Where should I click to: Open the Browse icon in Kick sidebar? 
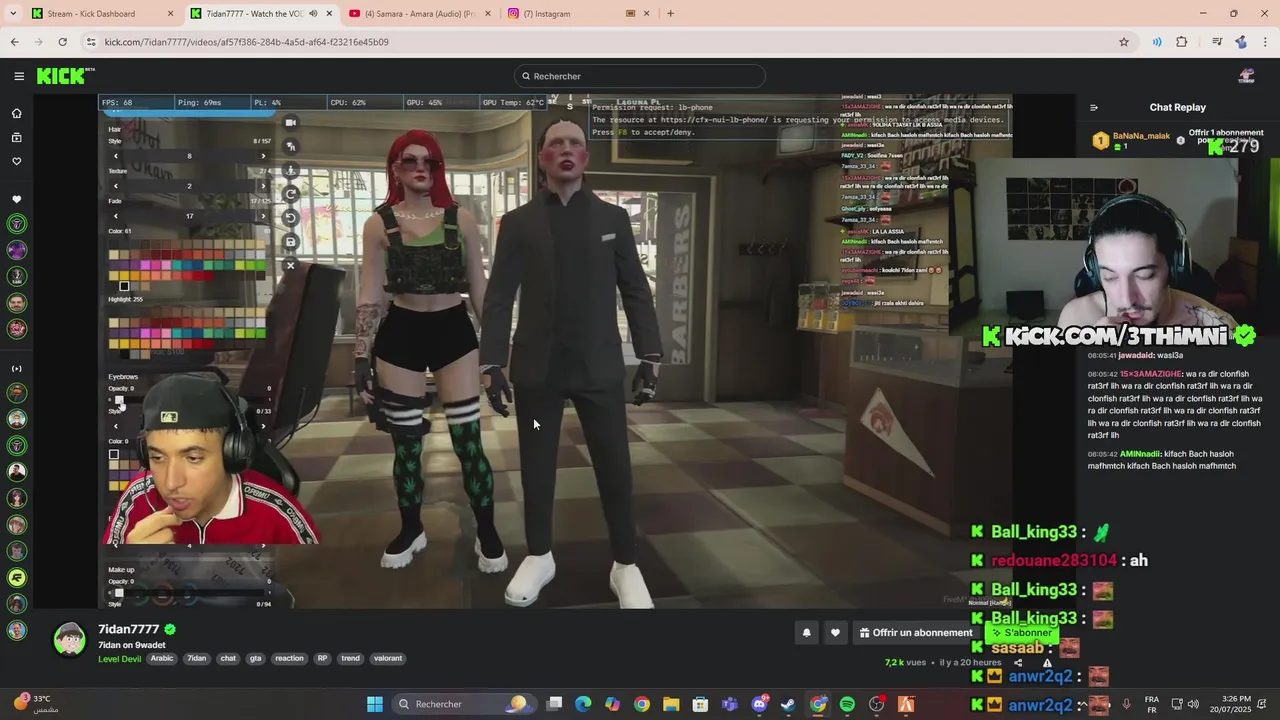point(17,137)
